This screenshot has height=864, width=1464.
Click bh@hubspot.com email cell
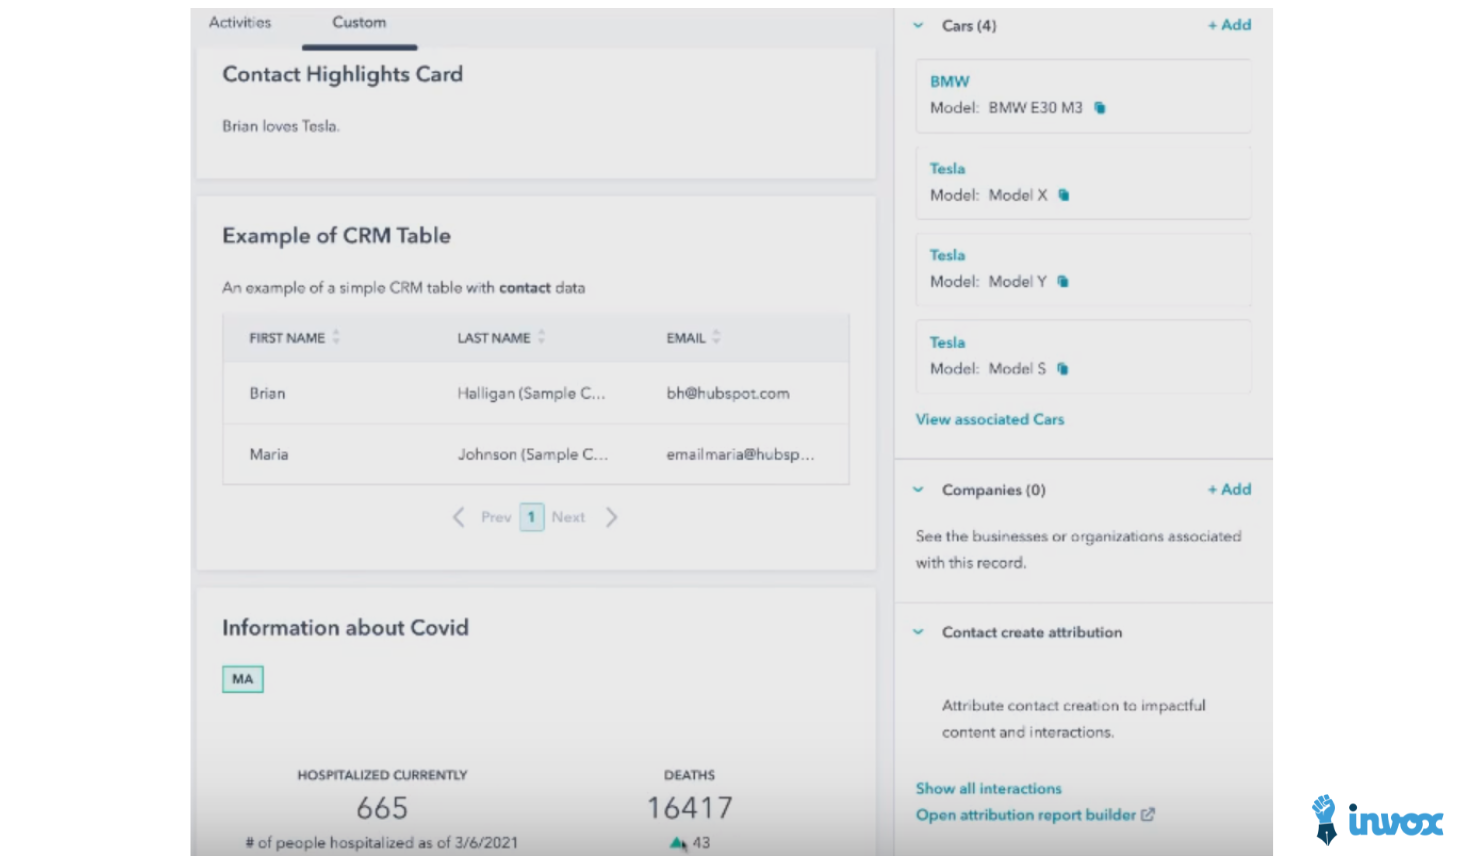coord(728,393)
